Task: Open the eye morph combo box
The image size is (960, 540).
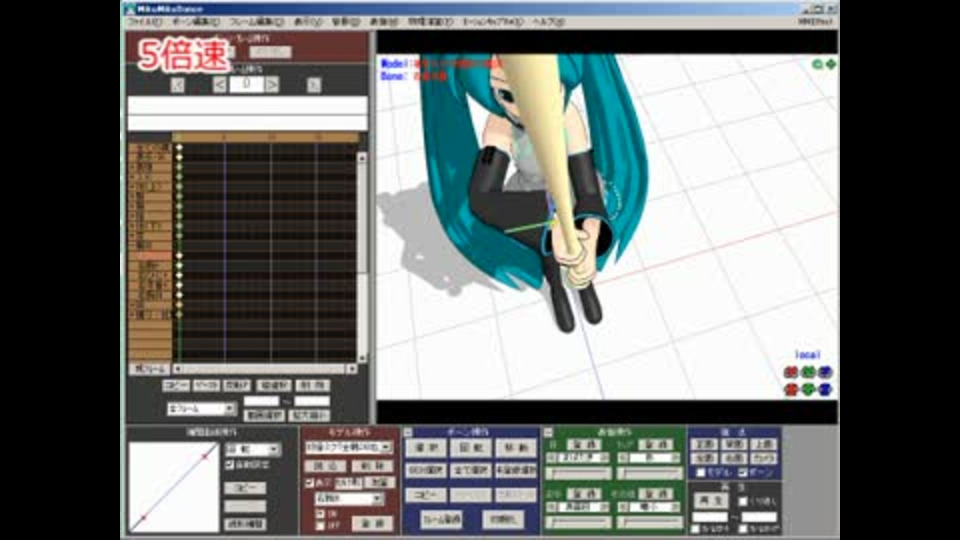Action: tap(577, 457)
